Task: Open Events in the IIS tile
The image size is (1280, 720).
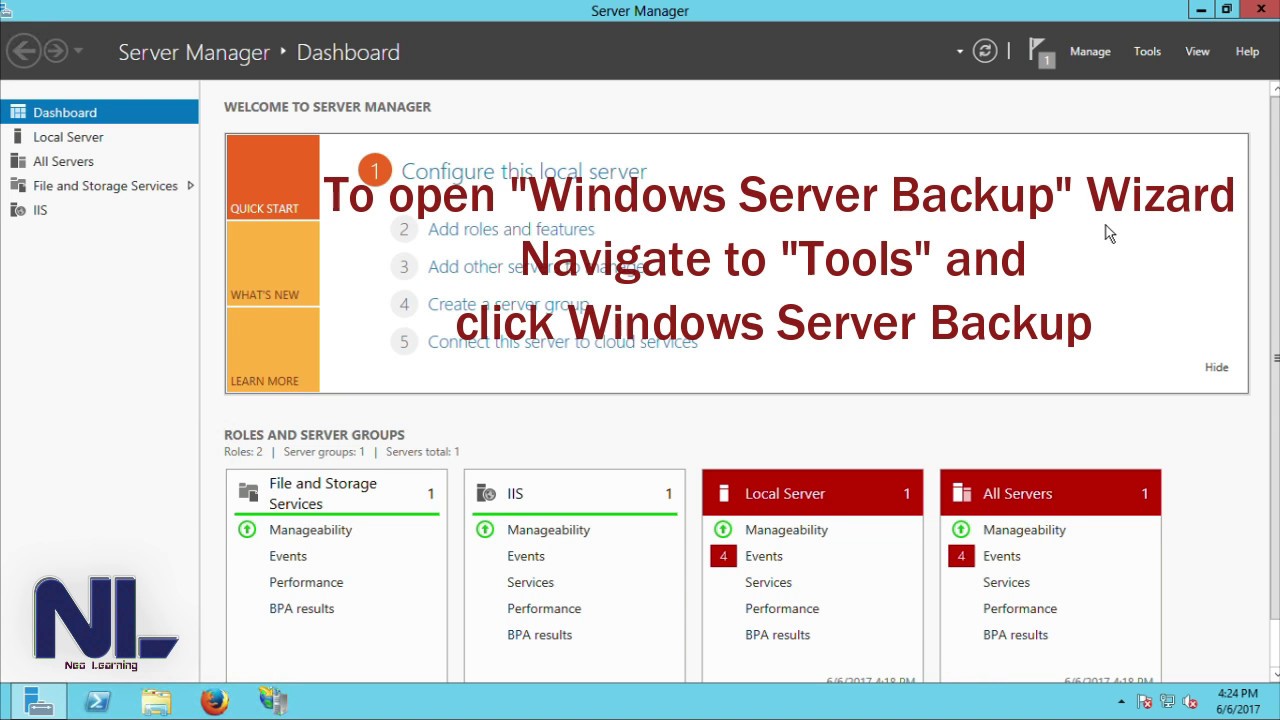Action: pos(526,556)
